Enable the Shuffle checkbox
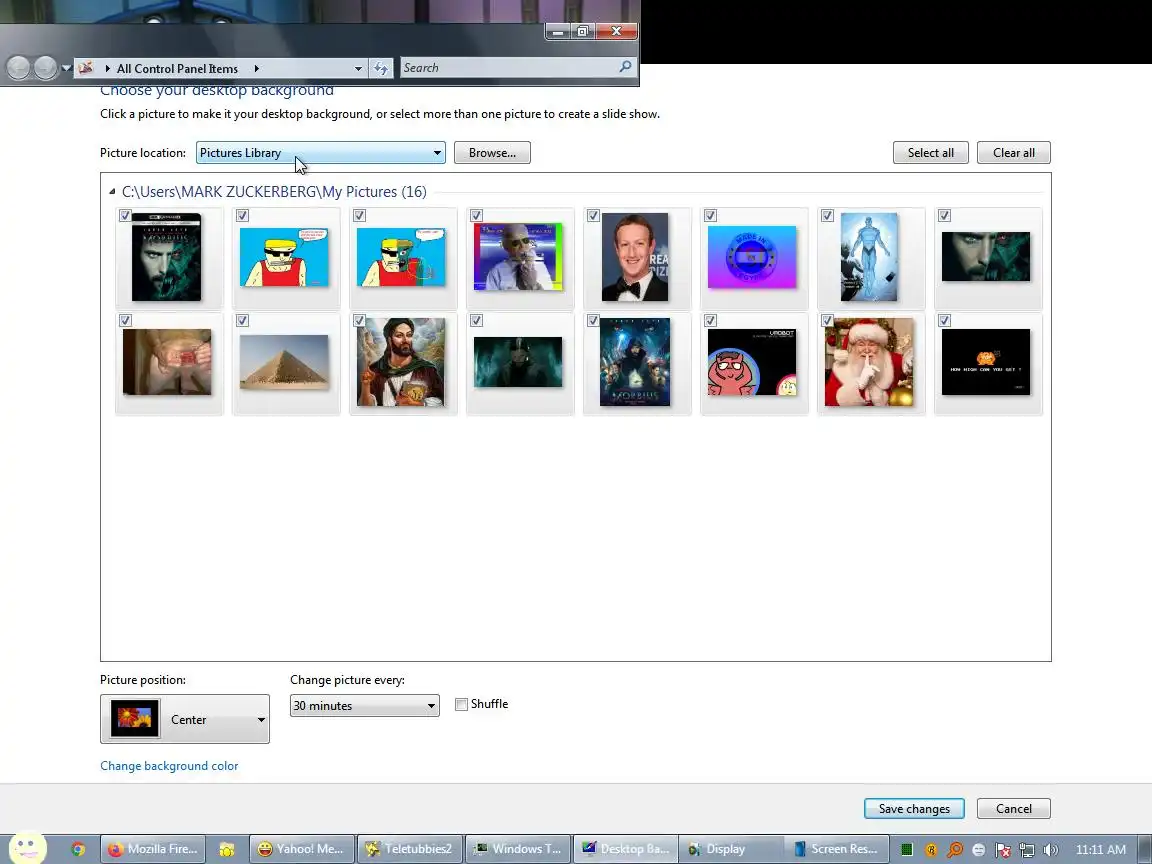 pos(461,705)
